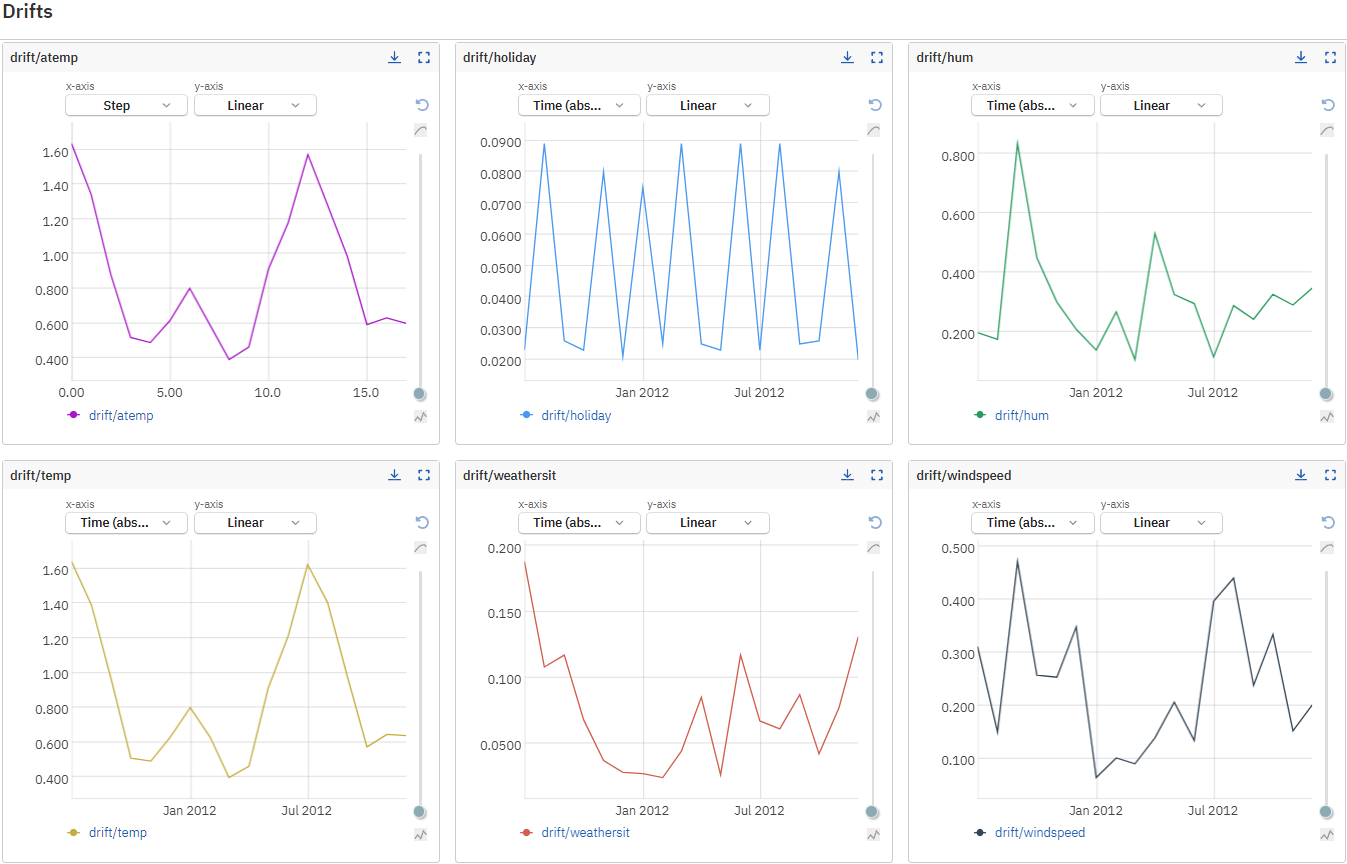Viewport: 1347px width, 864px height.
Task: Reset zoom on the drift/windspeed chart
Action: click(x=1328, y=522)
